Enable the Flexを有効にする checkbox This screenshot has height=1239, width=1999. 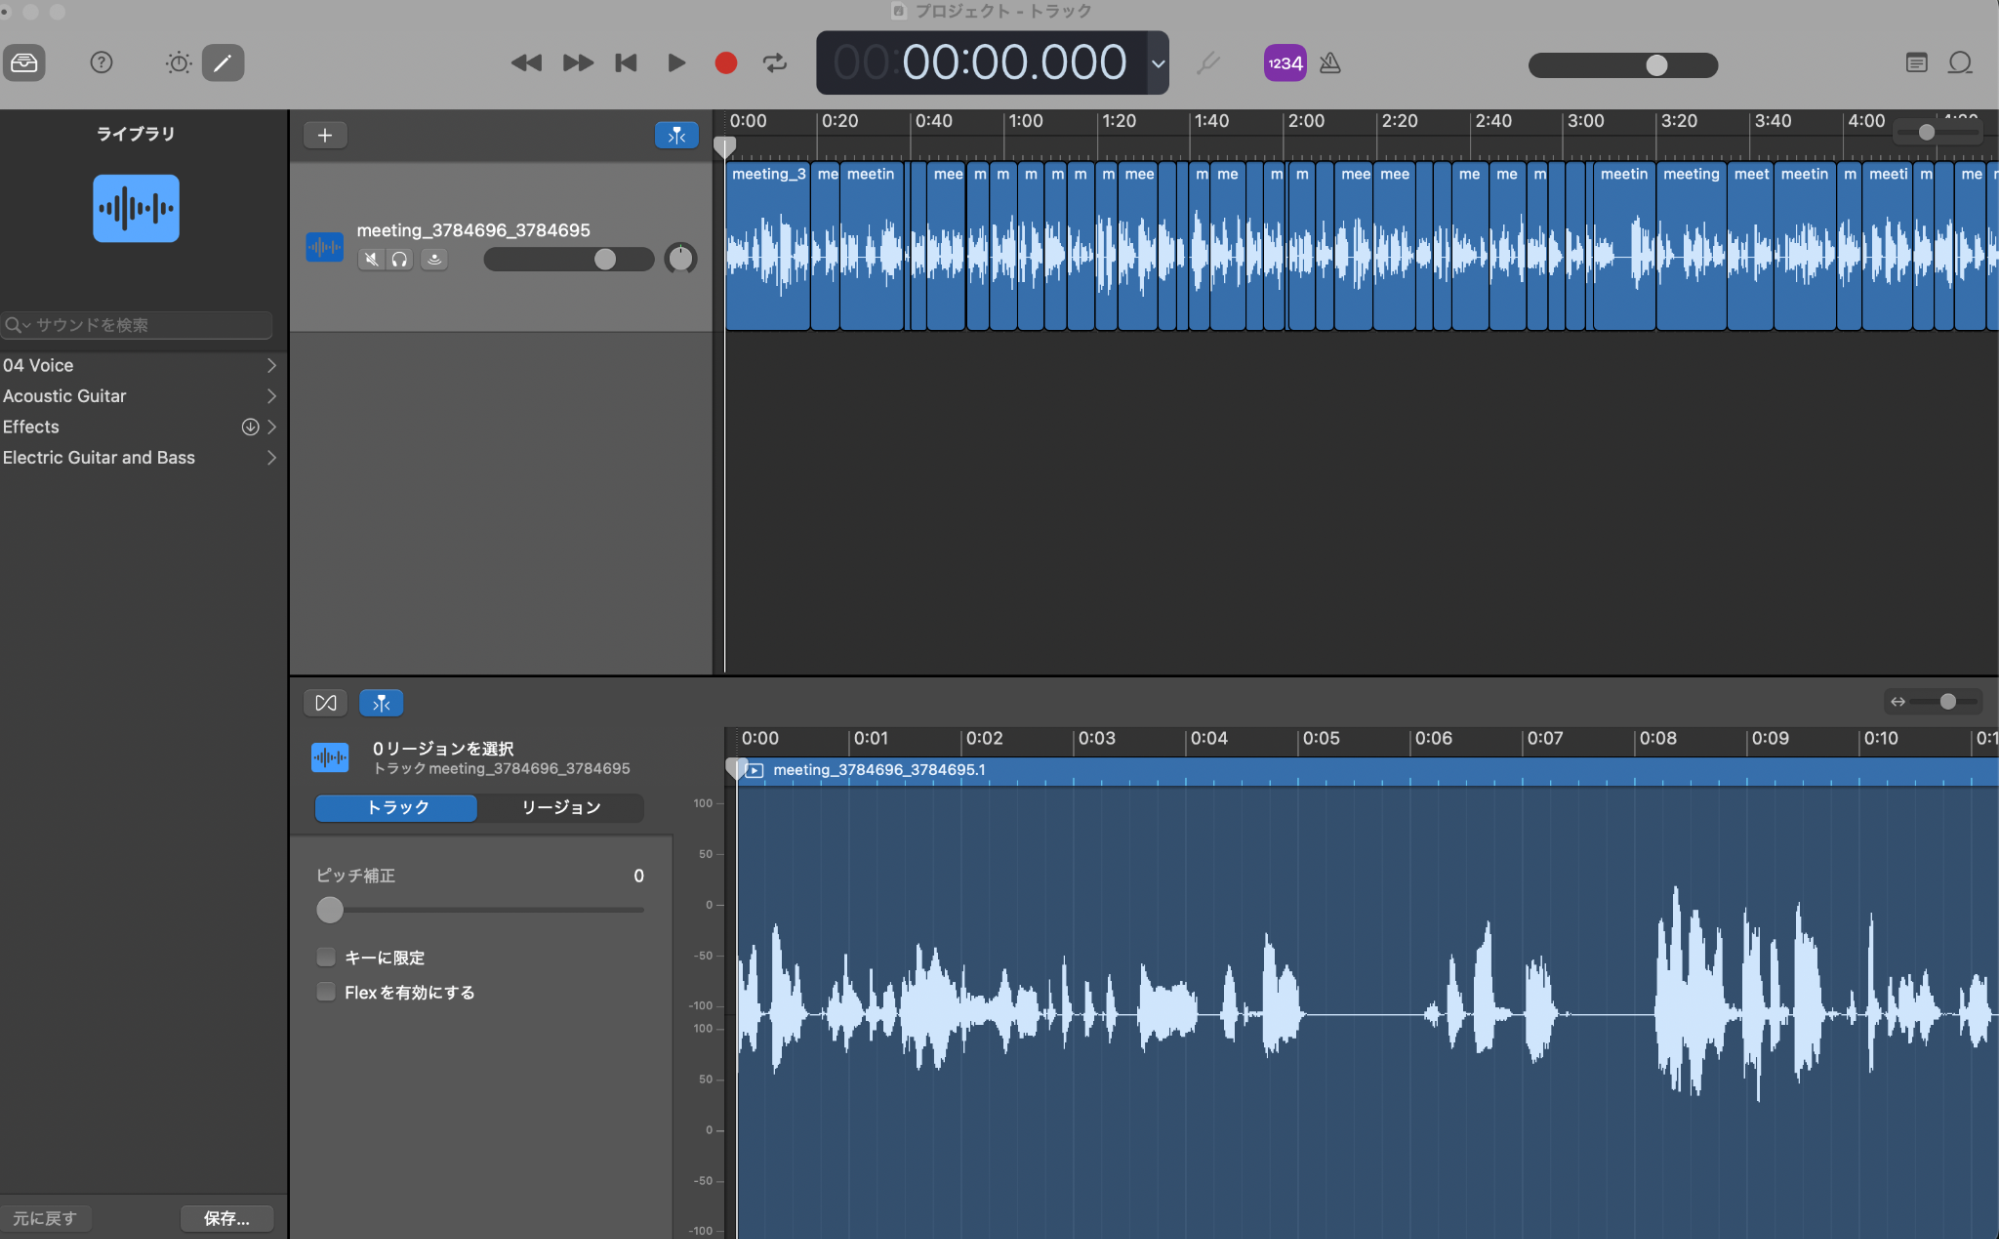[326, 992]
